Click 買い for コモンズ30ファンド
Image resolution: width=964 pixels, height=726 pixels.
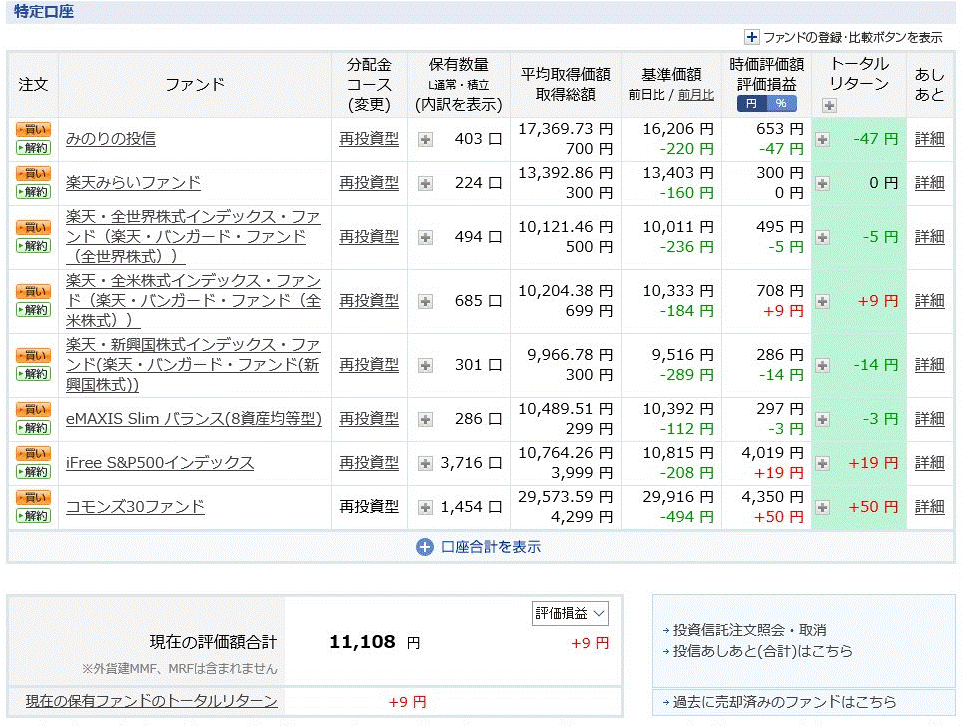pyautogui.click(x=33, y=498)
